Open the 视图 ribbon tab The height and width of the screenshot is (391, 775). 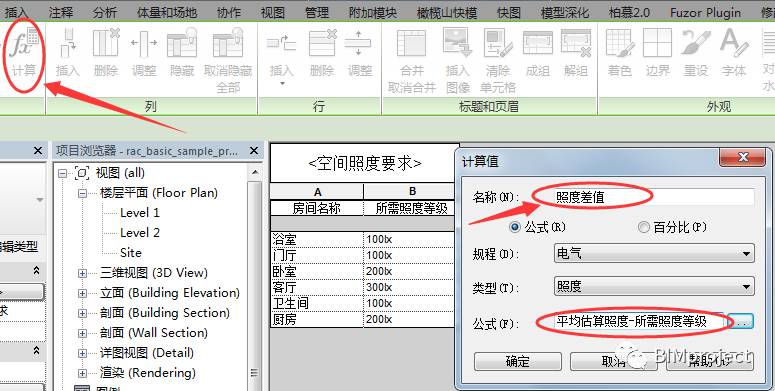coord(273,12)
